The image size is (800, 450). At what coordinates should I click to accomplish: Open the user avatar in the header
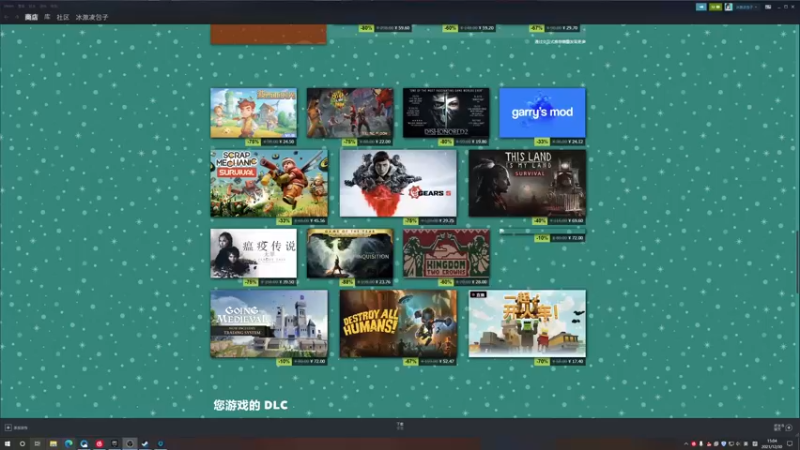click(x=729, y=7)
